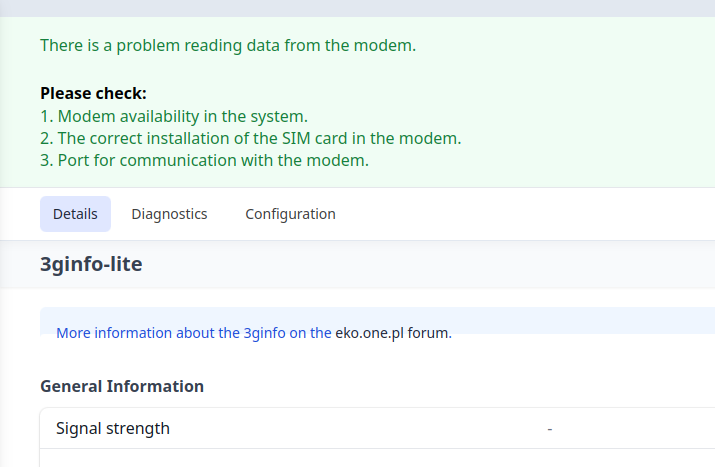Screen dimensions: 715x467
Task: Click the General Information section heading
Action: [122, 386]
